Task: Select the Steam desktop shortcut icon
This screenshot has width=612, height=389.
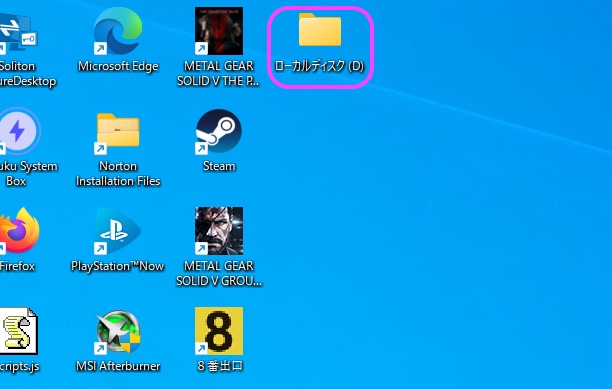Action: pyautogui.click(x=219, y=131)
